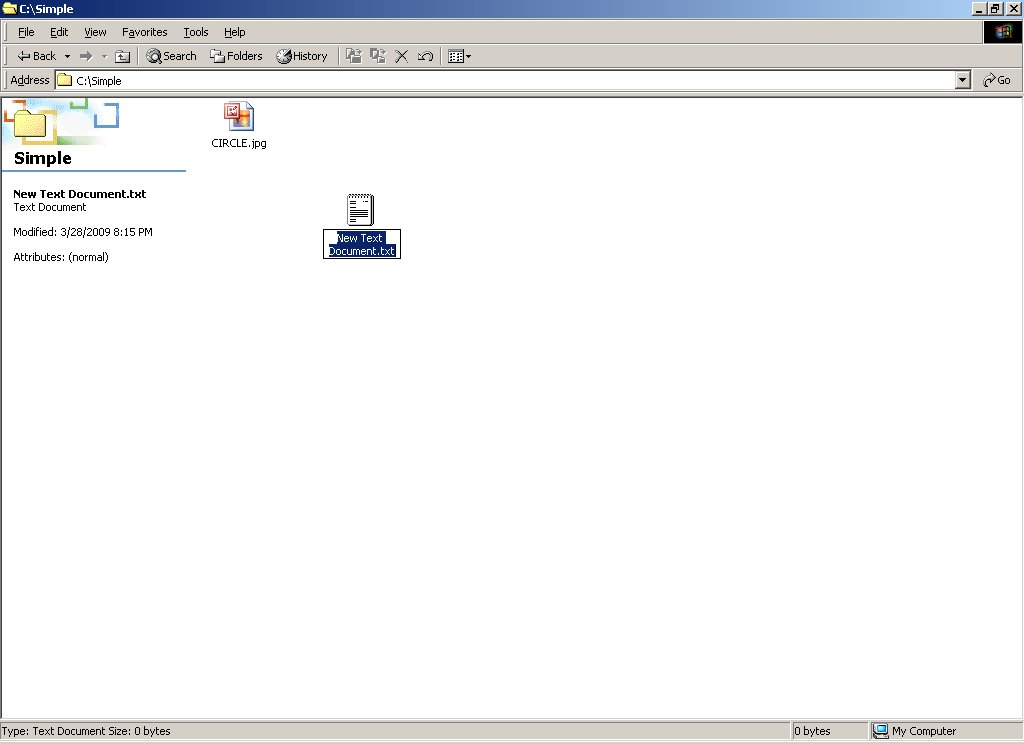This screenshot has height=744, width=1024.
Task: Go up one folder level
Action: 123,56
